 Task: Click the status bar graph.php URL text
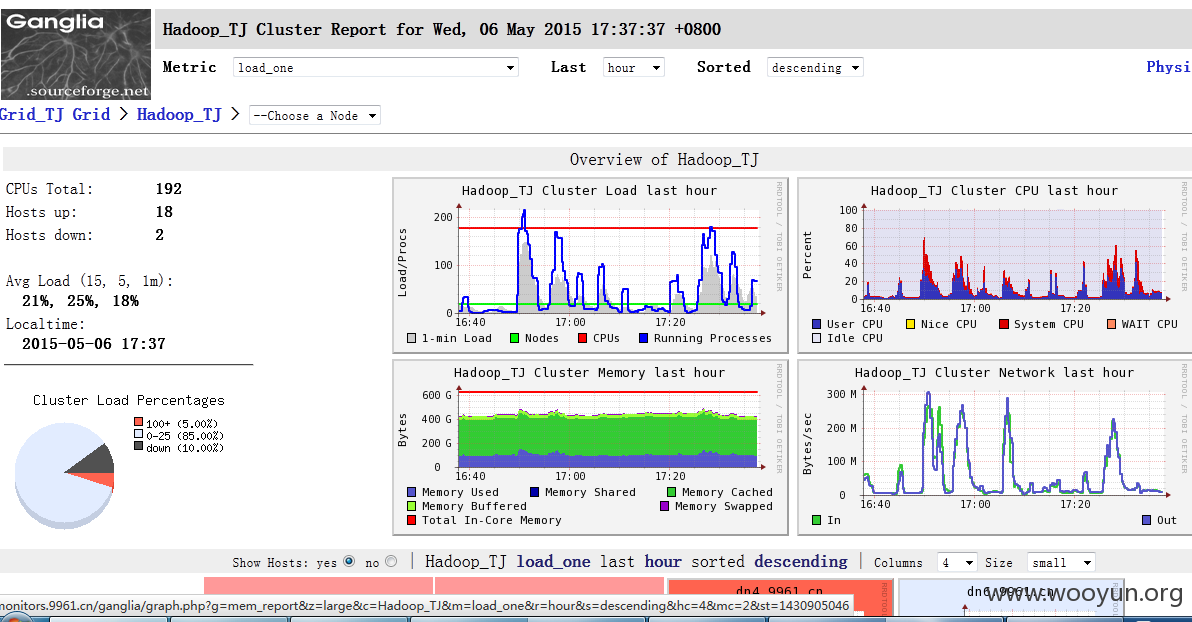pos(424,606)
